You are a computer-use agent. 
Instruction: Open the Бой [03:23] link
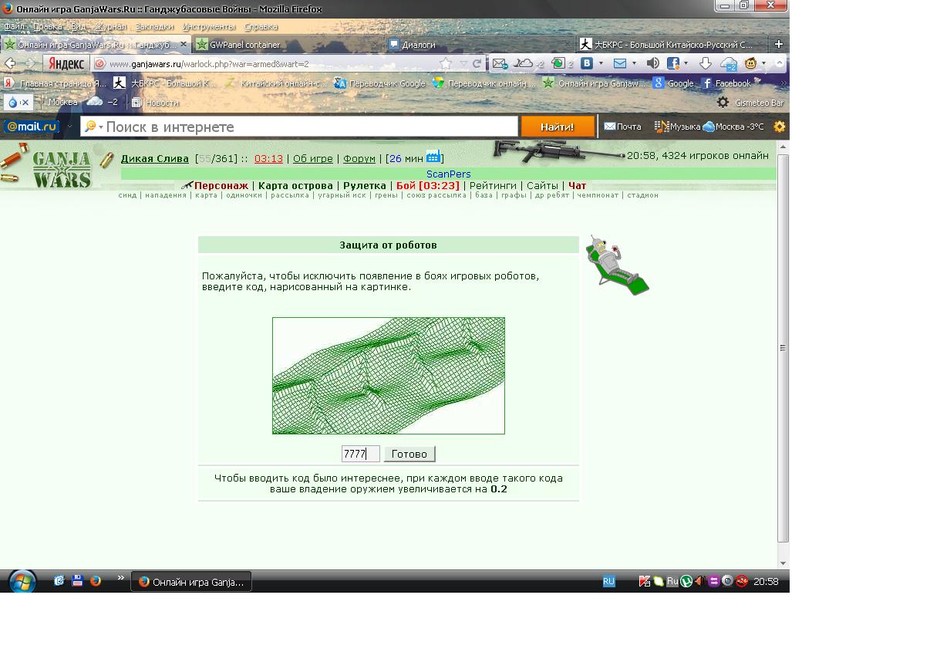pos(428,185)
